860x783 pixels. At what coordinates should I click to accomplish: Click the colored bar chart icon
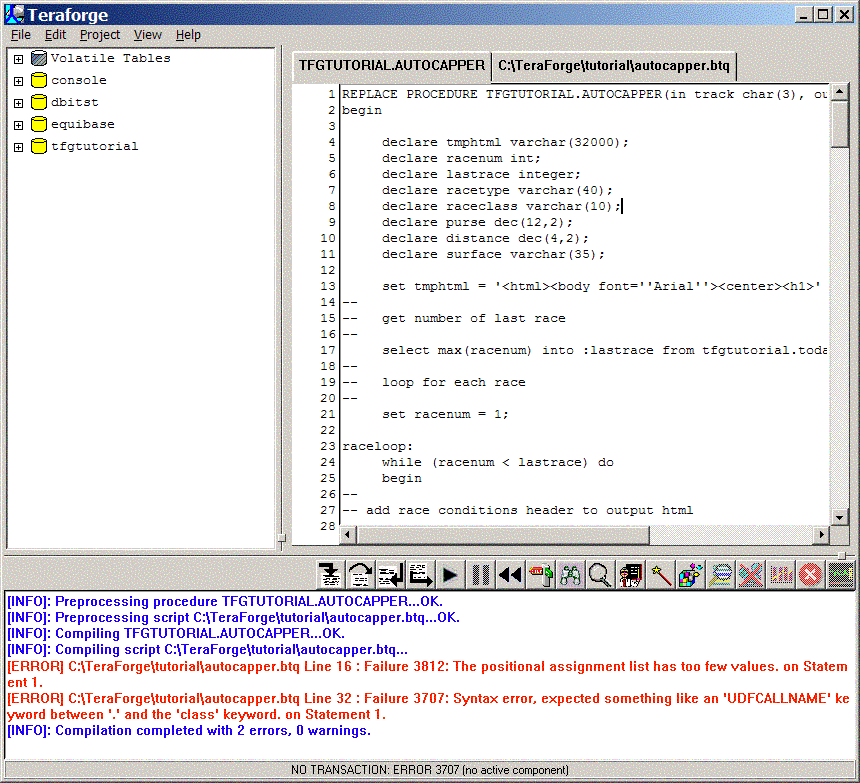pyautogui.click(x=780, y=575)
